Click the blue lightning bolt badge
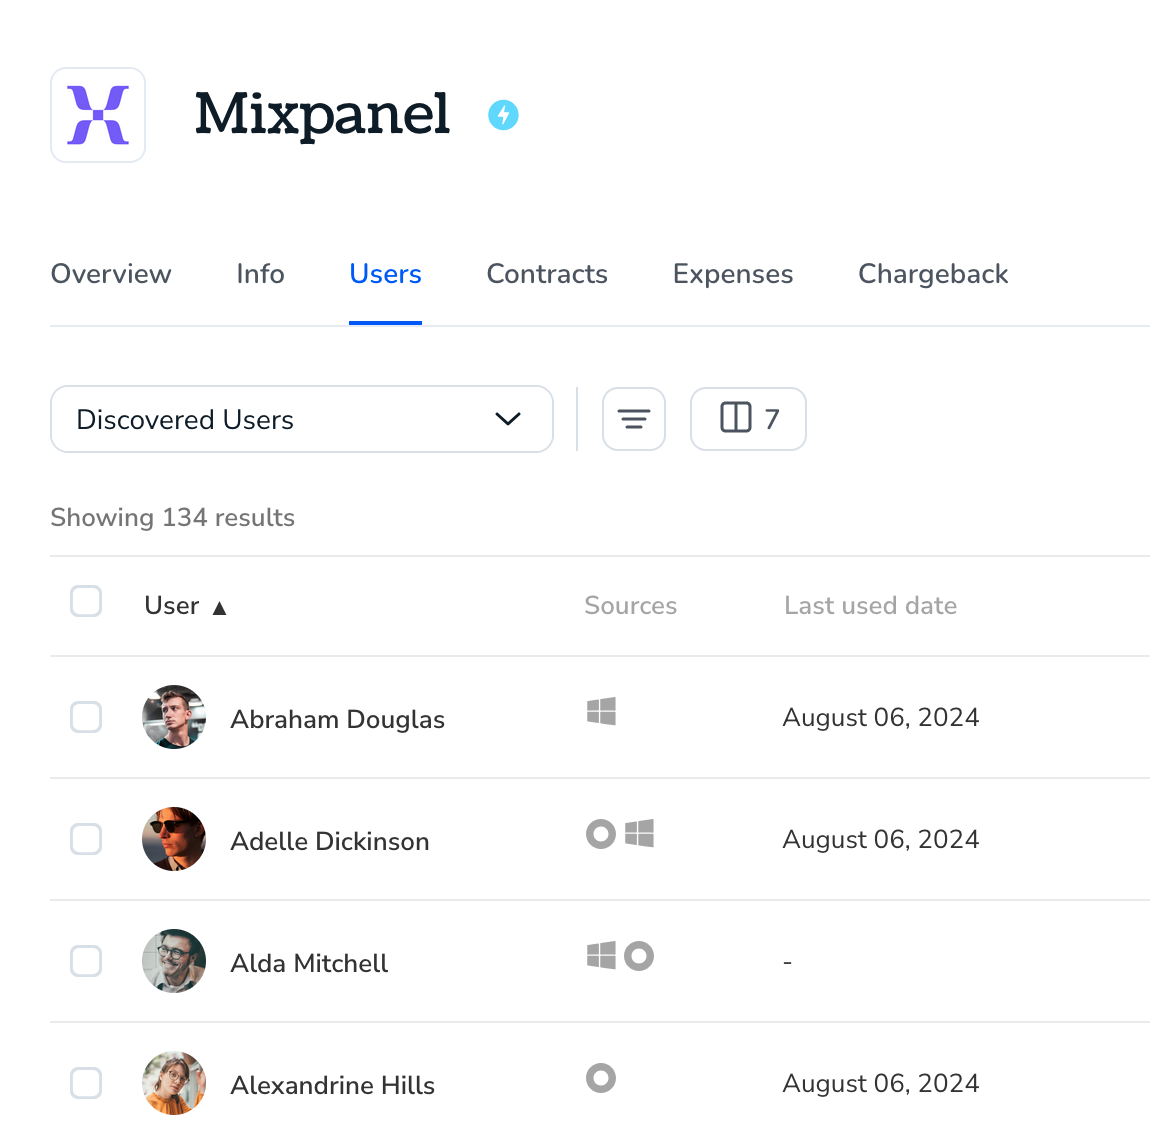This screenshot has height=1138, width=1150. (503, 115)
